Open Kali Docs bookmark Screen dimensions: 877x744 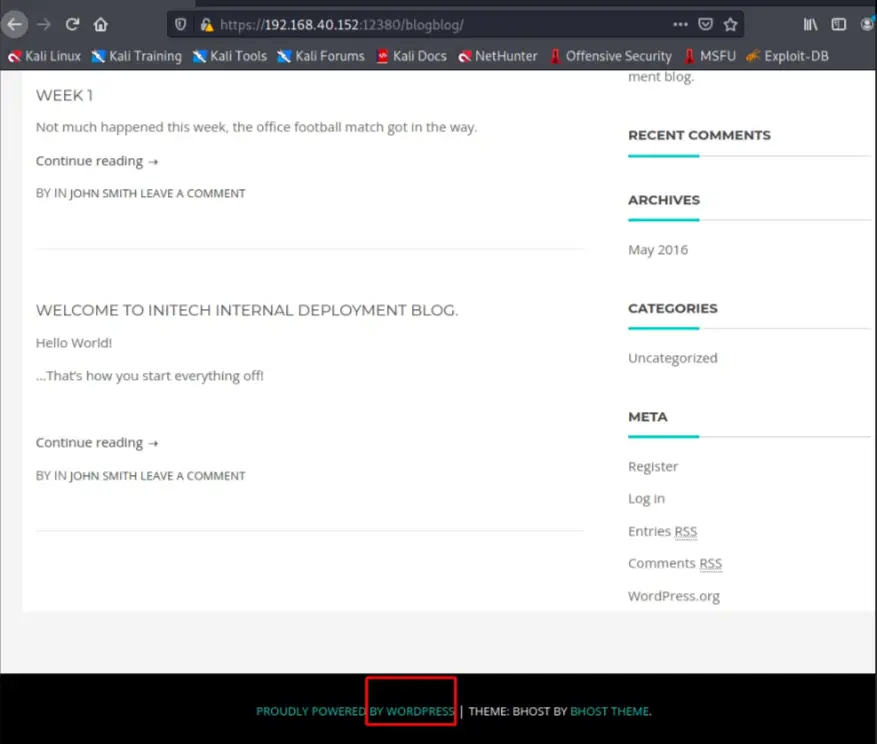(412, 56)
